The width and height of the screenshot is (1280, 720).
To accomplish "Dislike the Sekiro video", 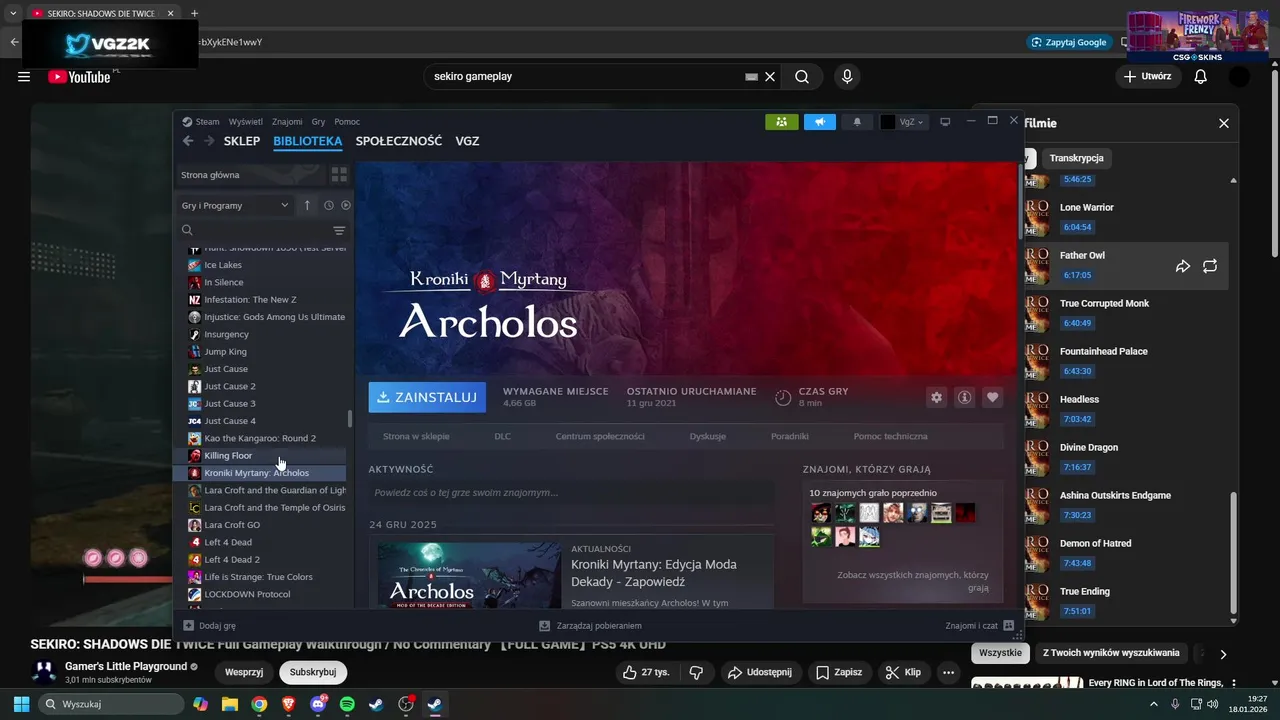I will [x=697, y=672].
